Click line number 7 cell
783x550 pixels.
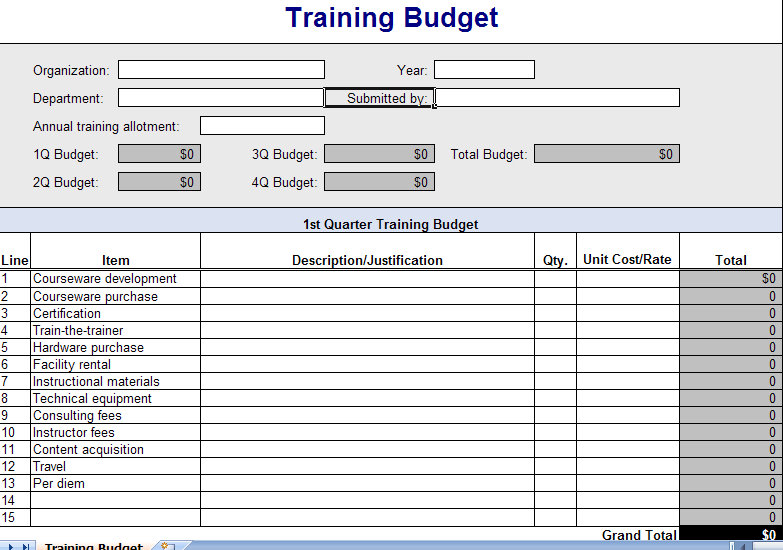click(x=15, y=381)
